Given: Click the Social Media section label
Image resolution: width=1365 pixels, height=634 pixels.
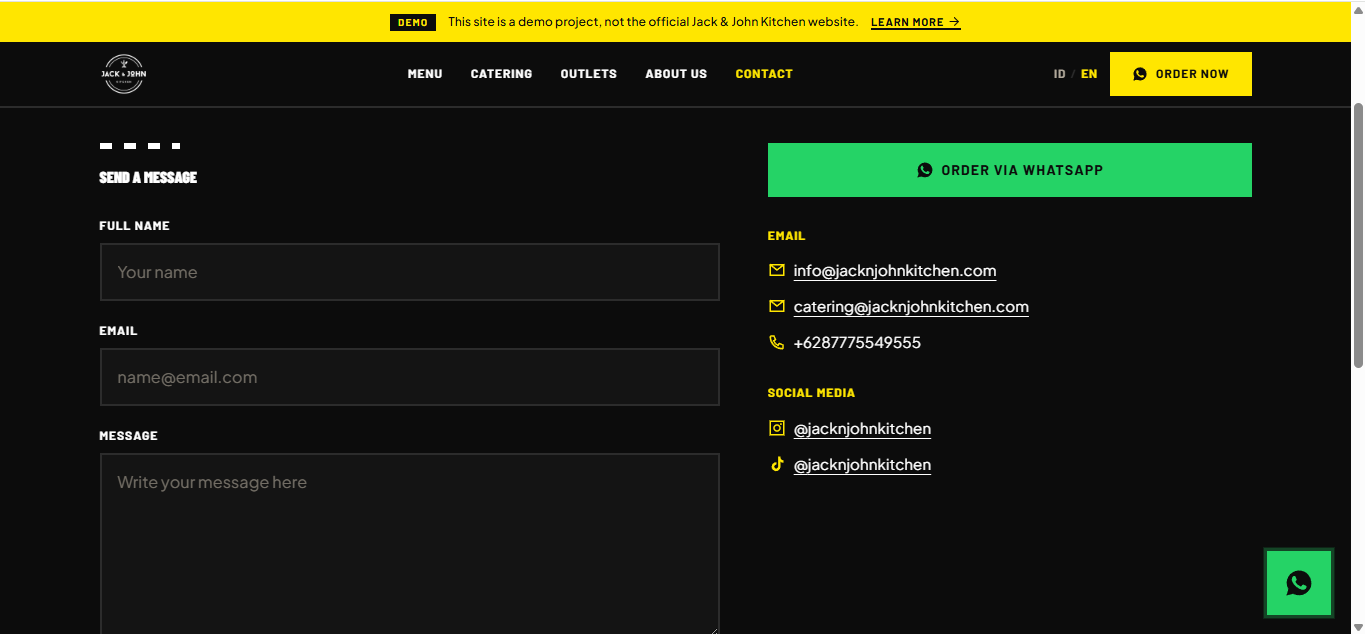Looking at the screenshot, I should 811,393.
